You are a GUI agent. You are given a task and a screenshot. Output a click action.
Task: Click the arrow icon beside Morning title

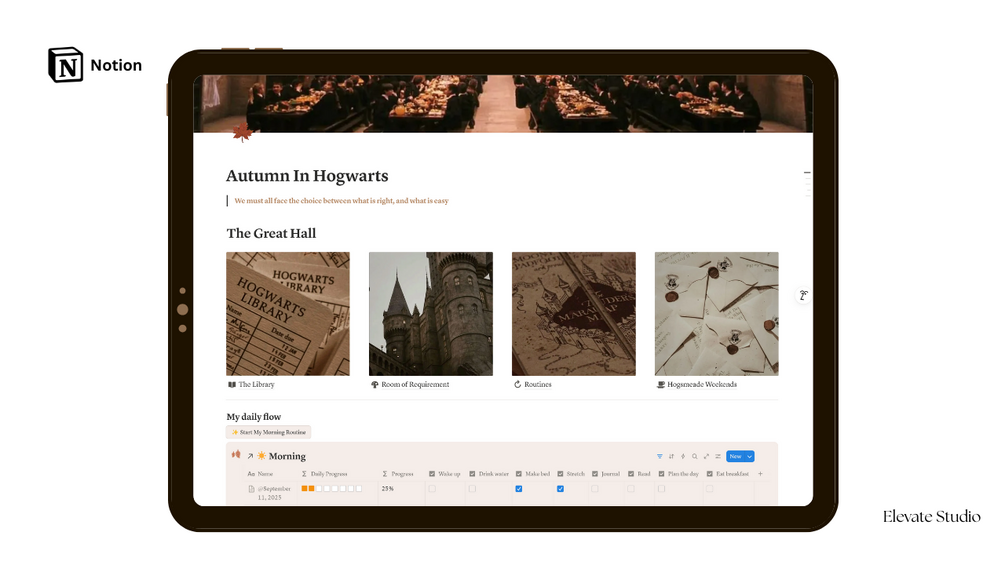pos(250,456)
